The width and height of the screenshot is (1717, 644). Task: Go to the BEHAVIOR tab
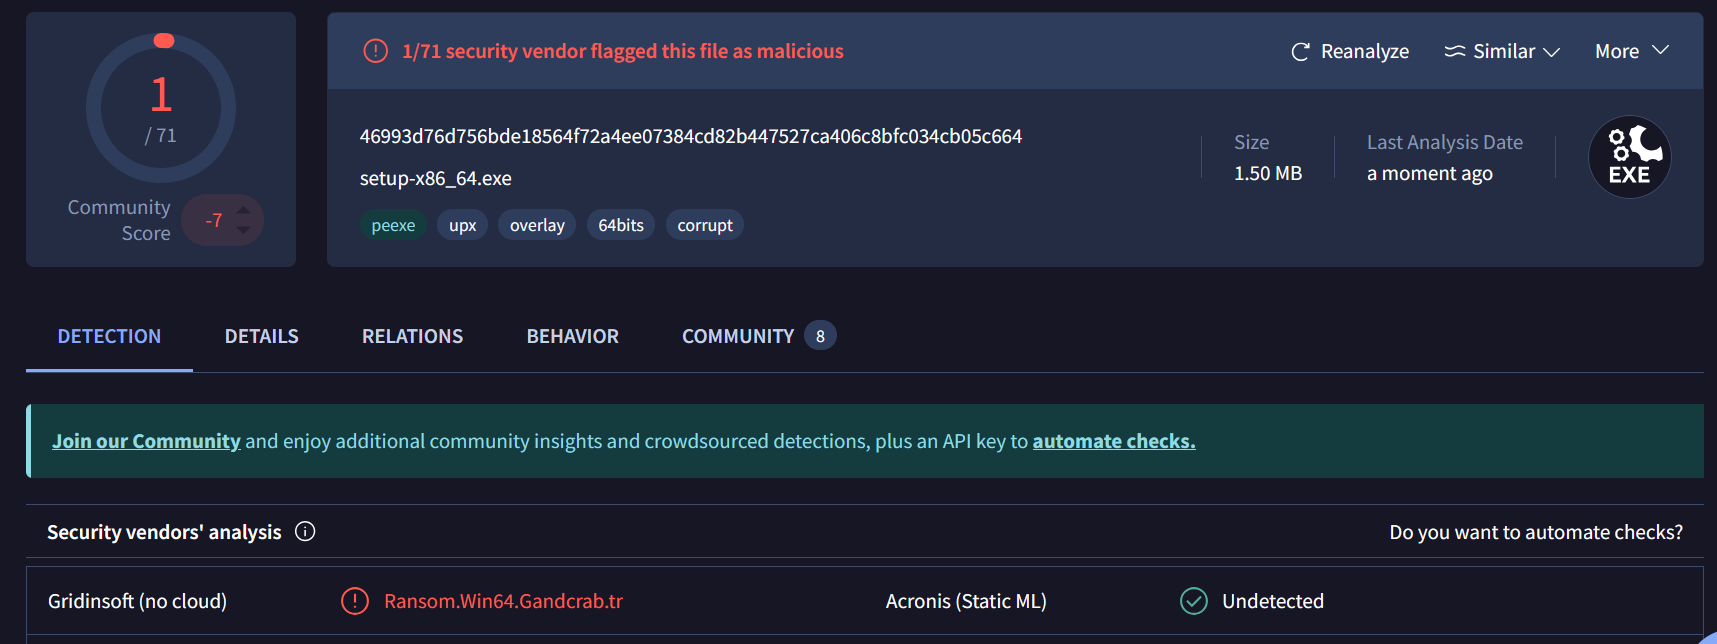[x=572, y=337]
